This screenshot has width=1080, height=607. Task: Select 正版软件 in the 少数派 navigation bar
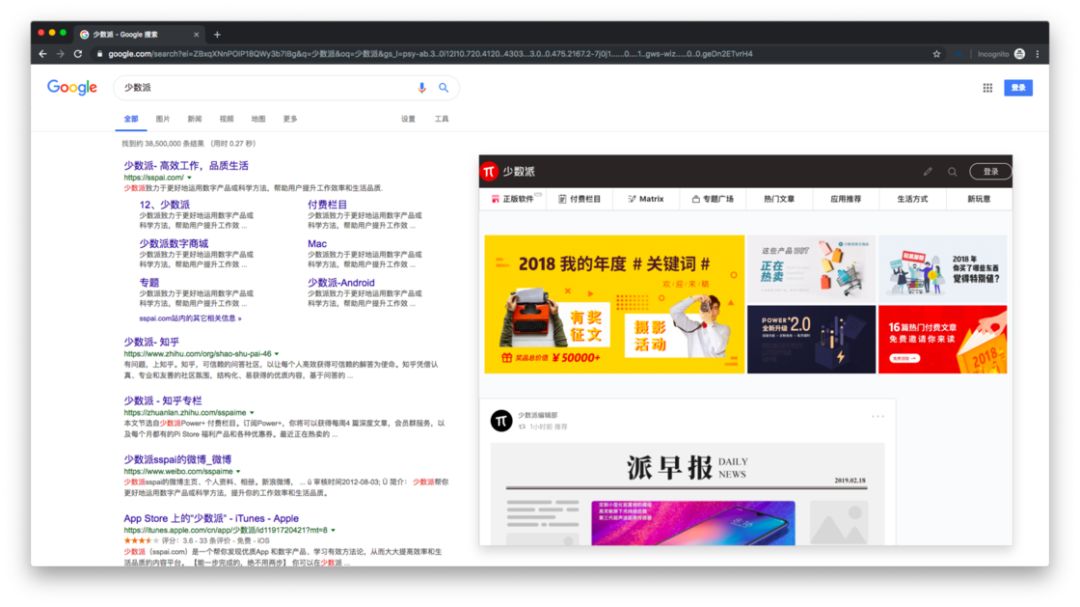(512, 199)
